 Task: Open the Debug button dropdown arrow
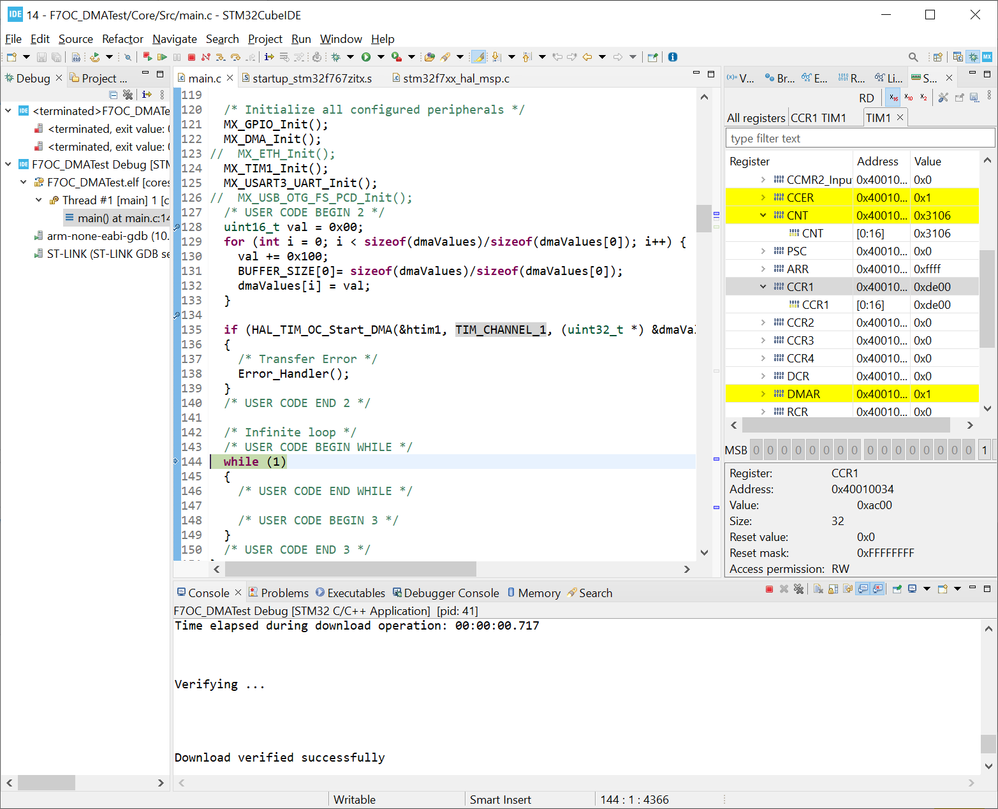point(350,57)
